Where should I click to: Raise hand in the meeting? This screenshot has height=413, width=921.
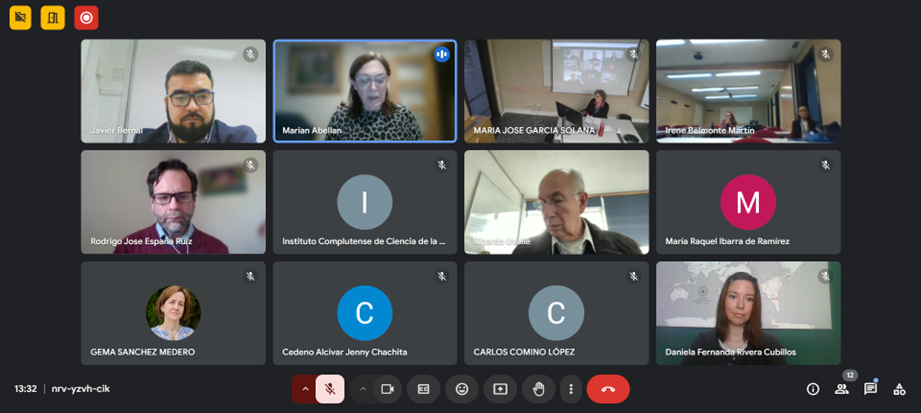point(538,389)
